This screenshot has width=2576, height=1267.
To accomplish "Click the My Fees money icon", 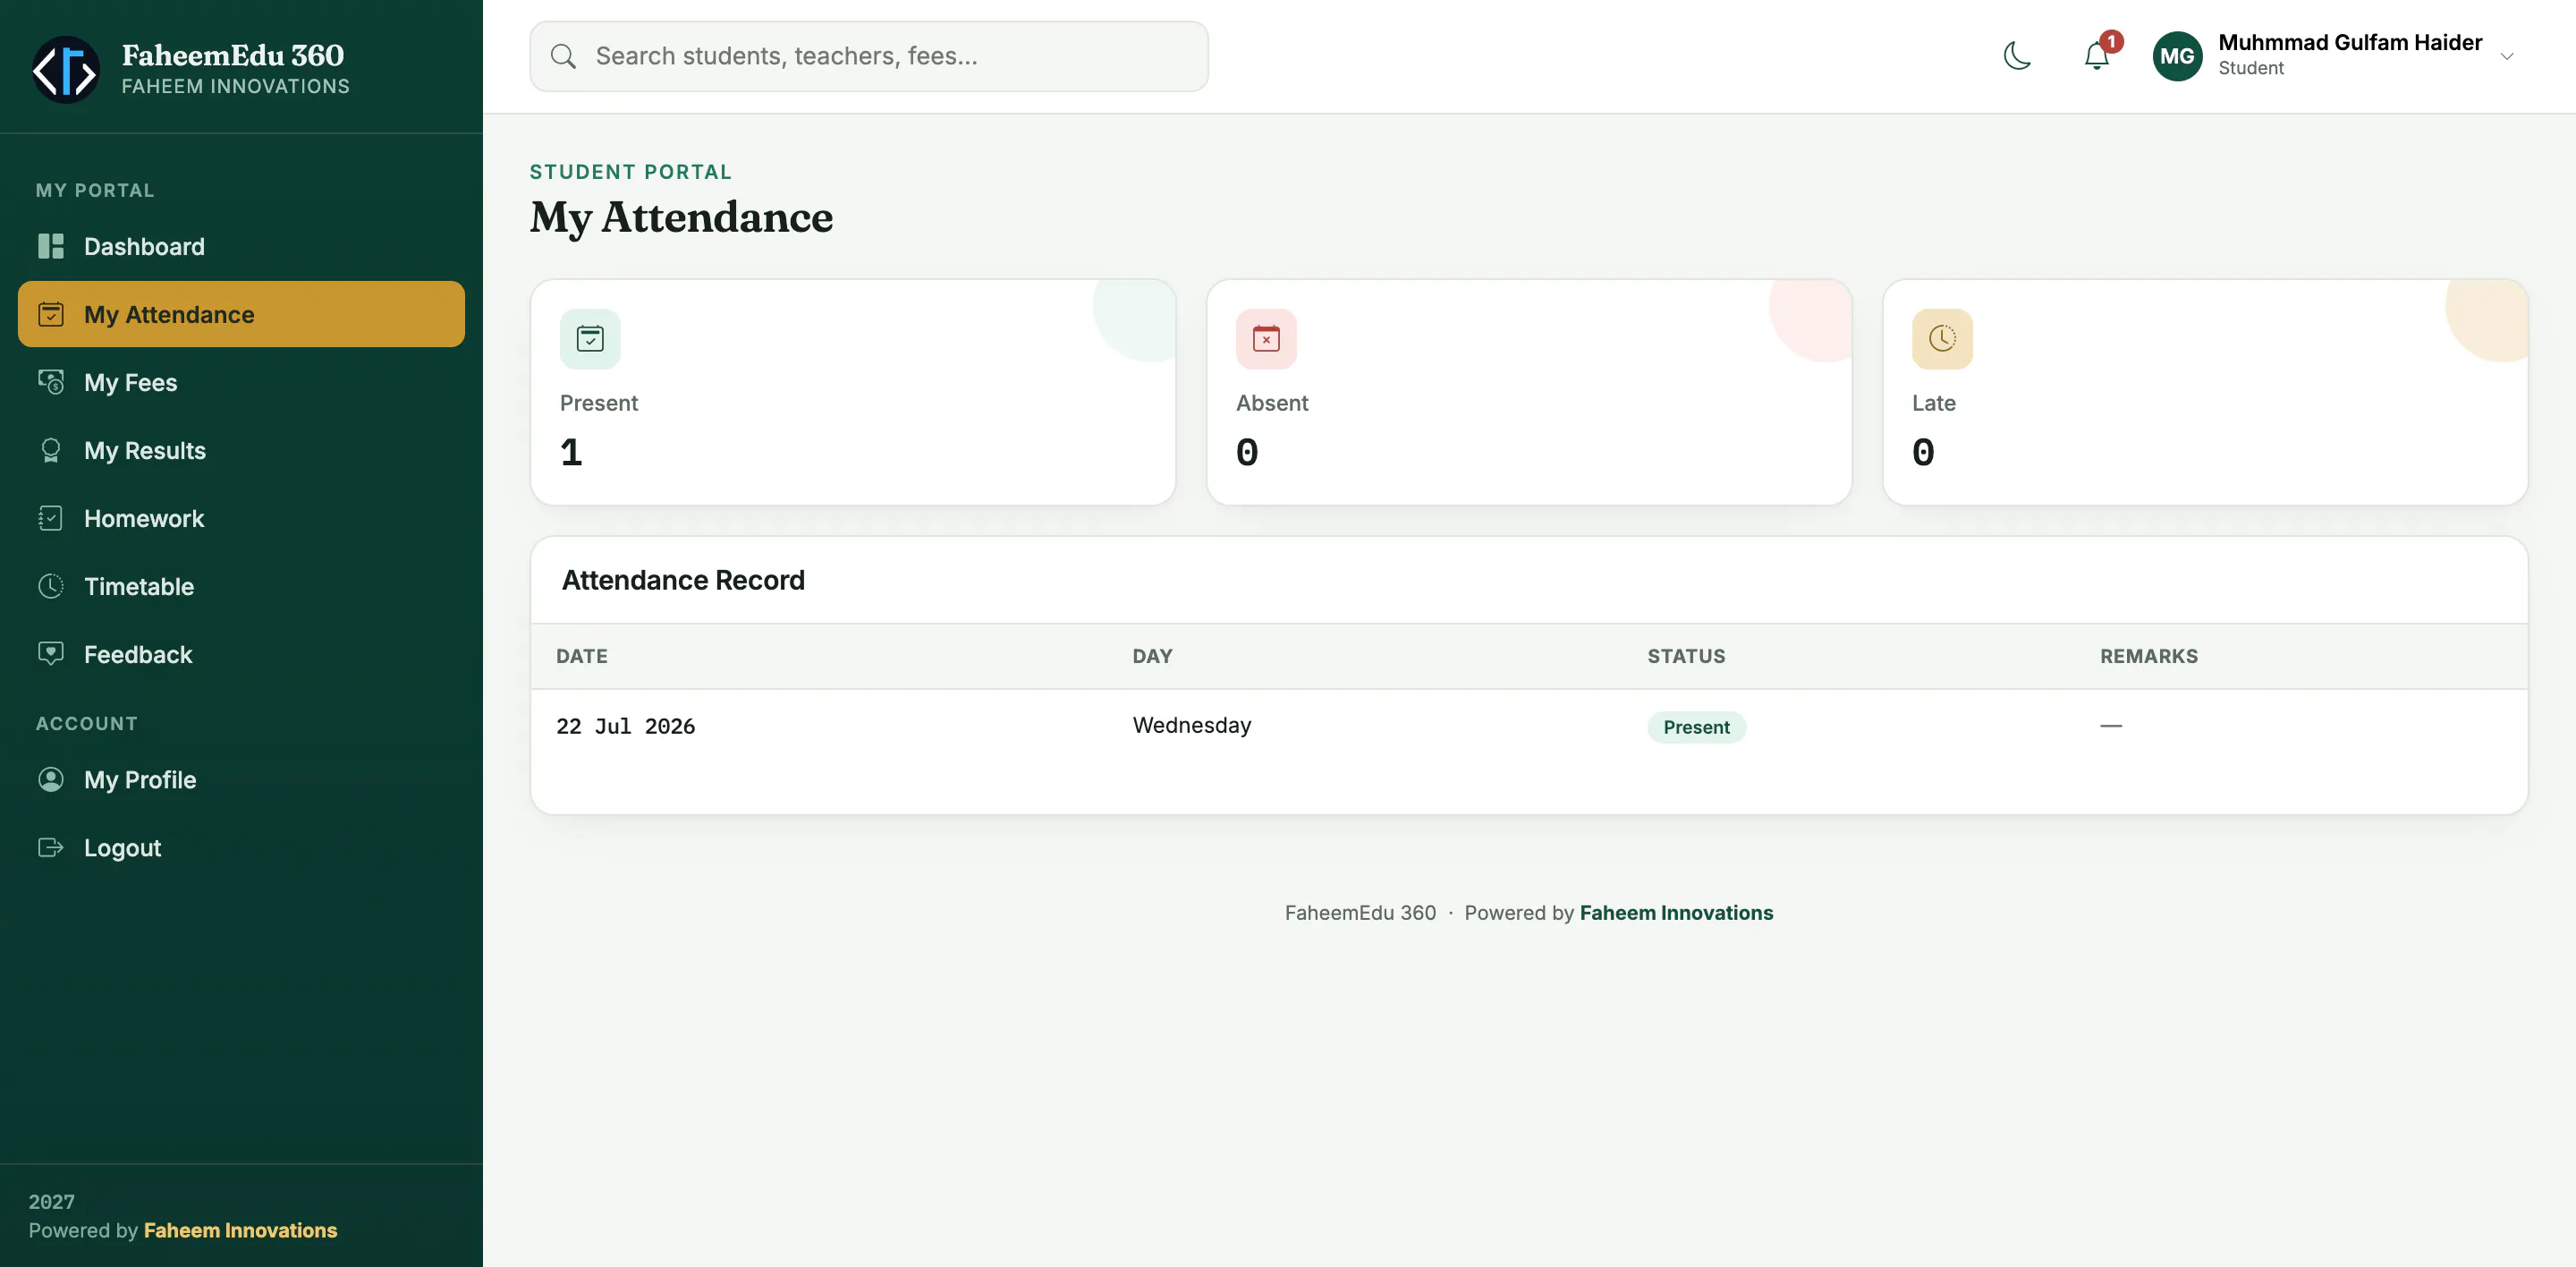I will tap(51, 382).
